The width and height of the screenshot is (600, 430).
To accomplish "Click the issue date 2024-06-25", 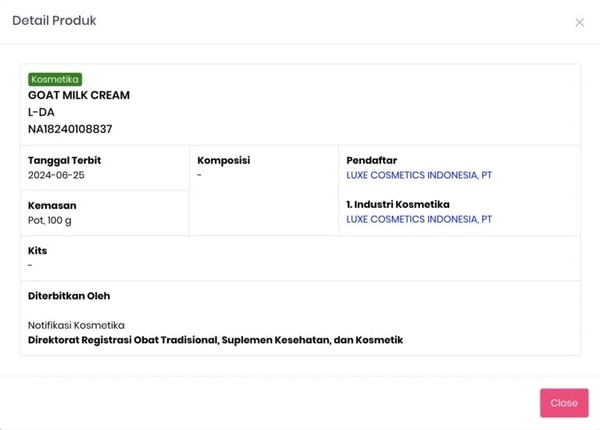I will click(x=56, y=175).
